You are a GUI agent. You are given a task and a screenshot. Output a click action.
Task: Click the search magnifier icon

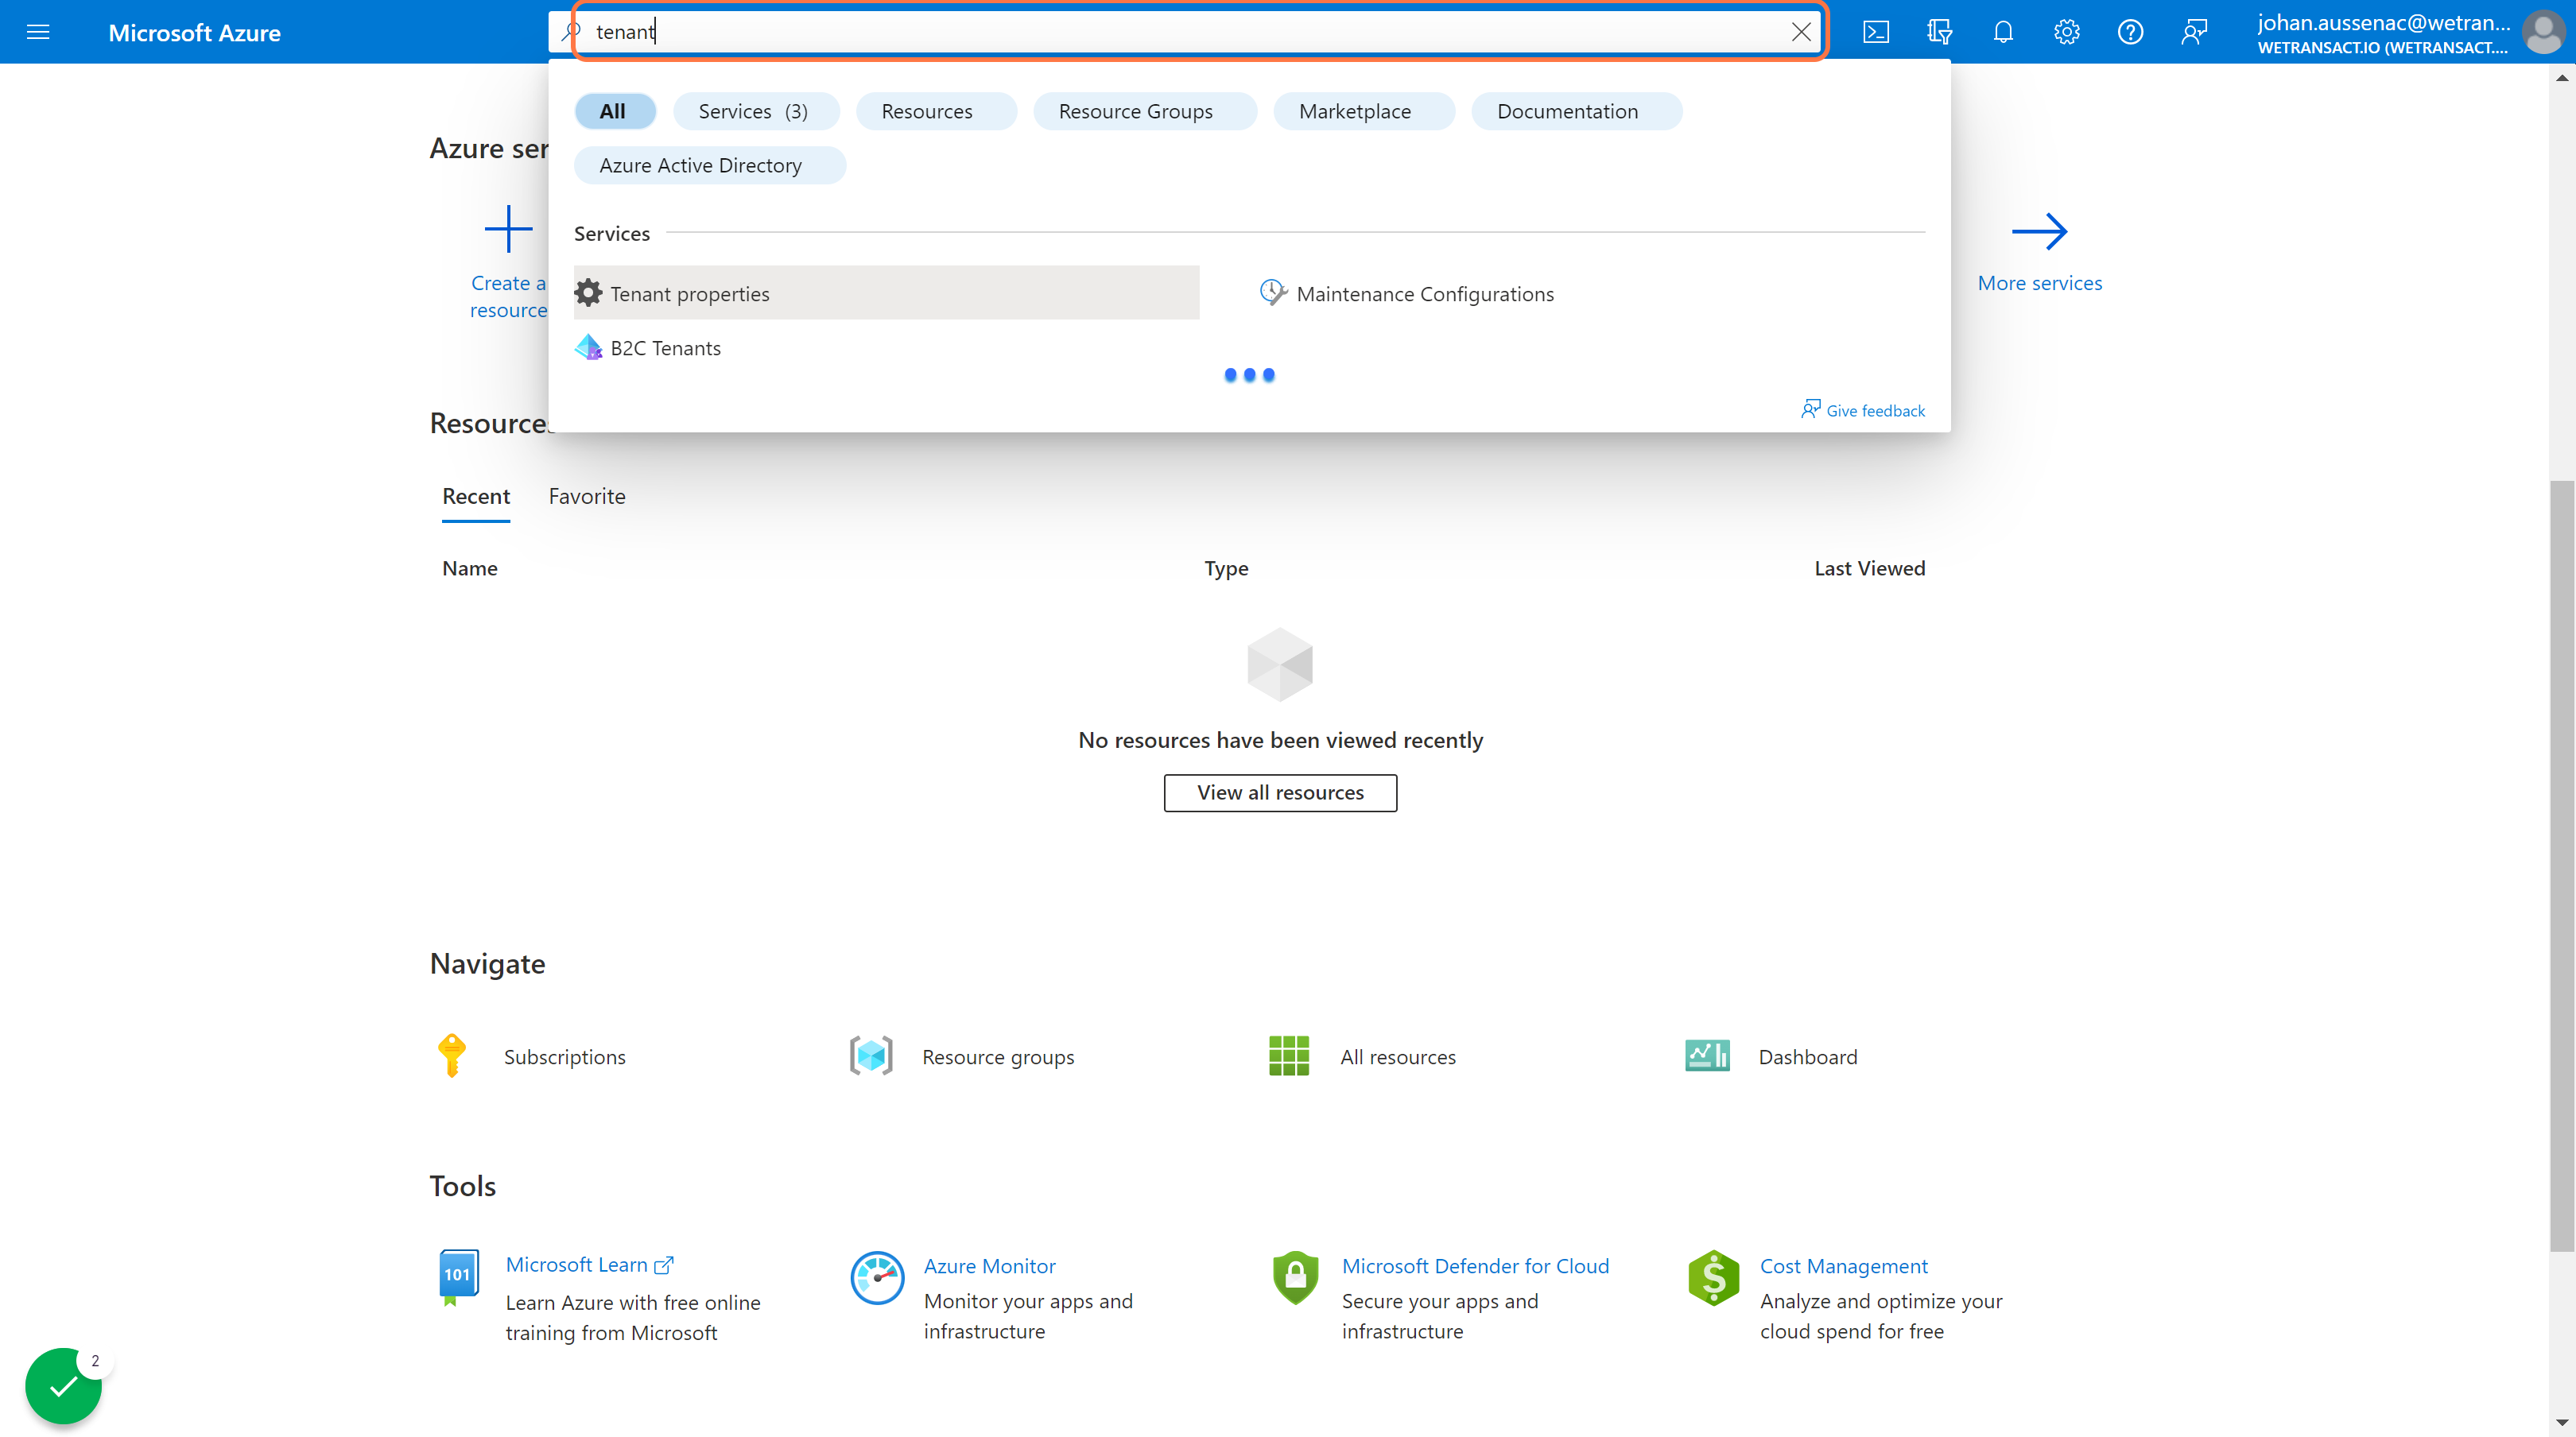point(572,31)
